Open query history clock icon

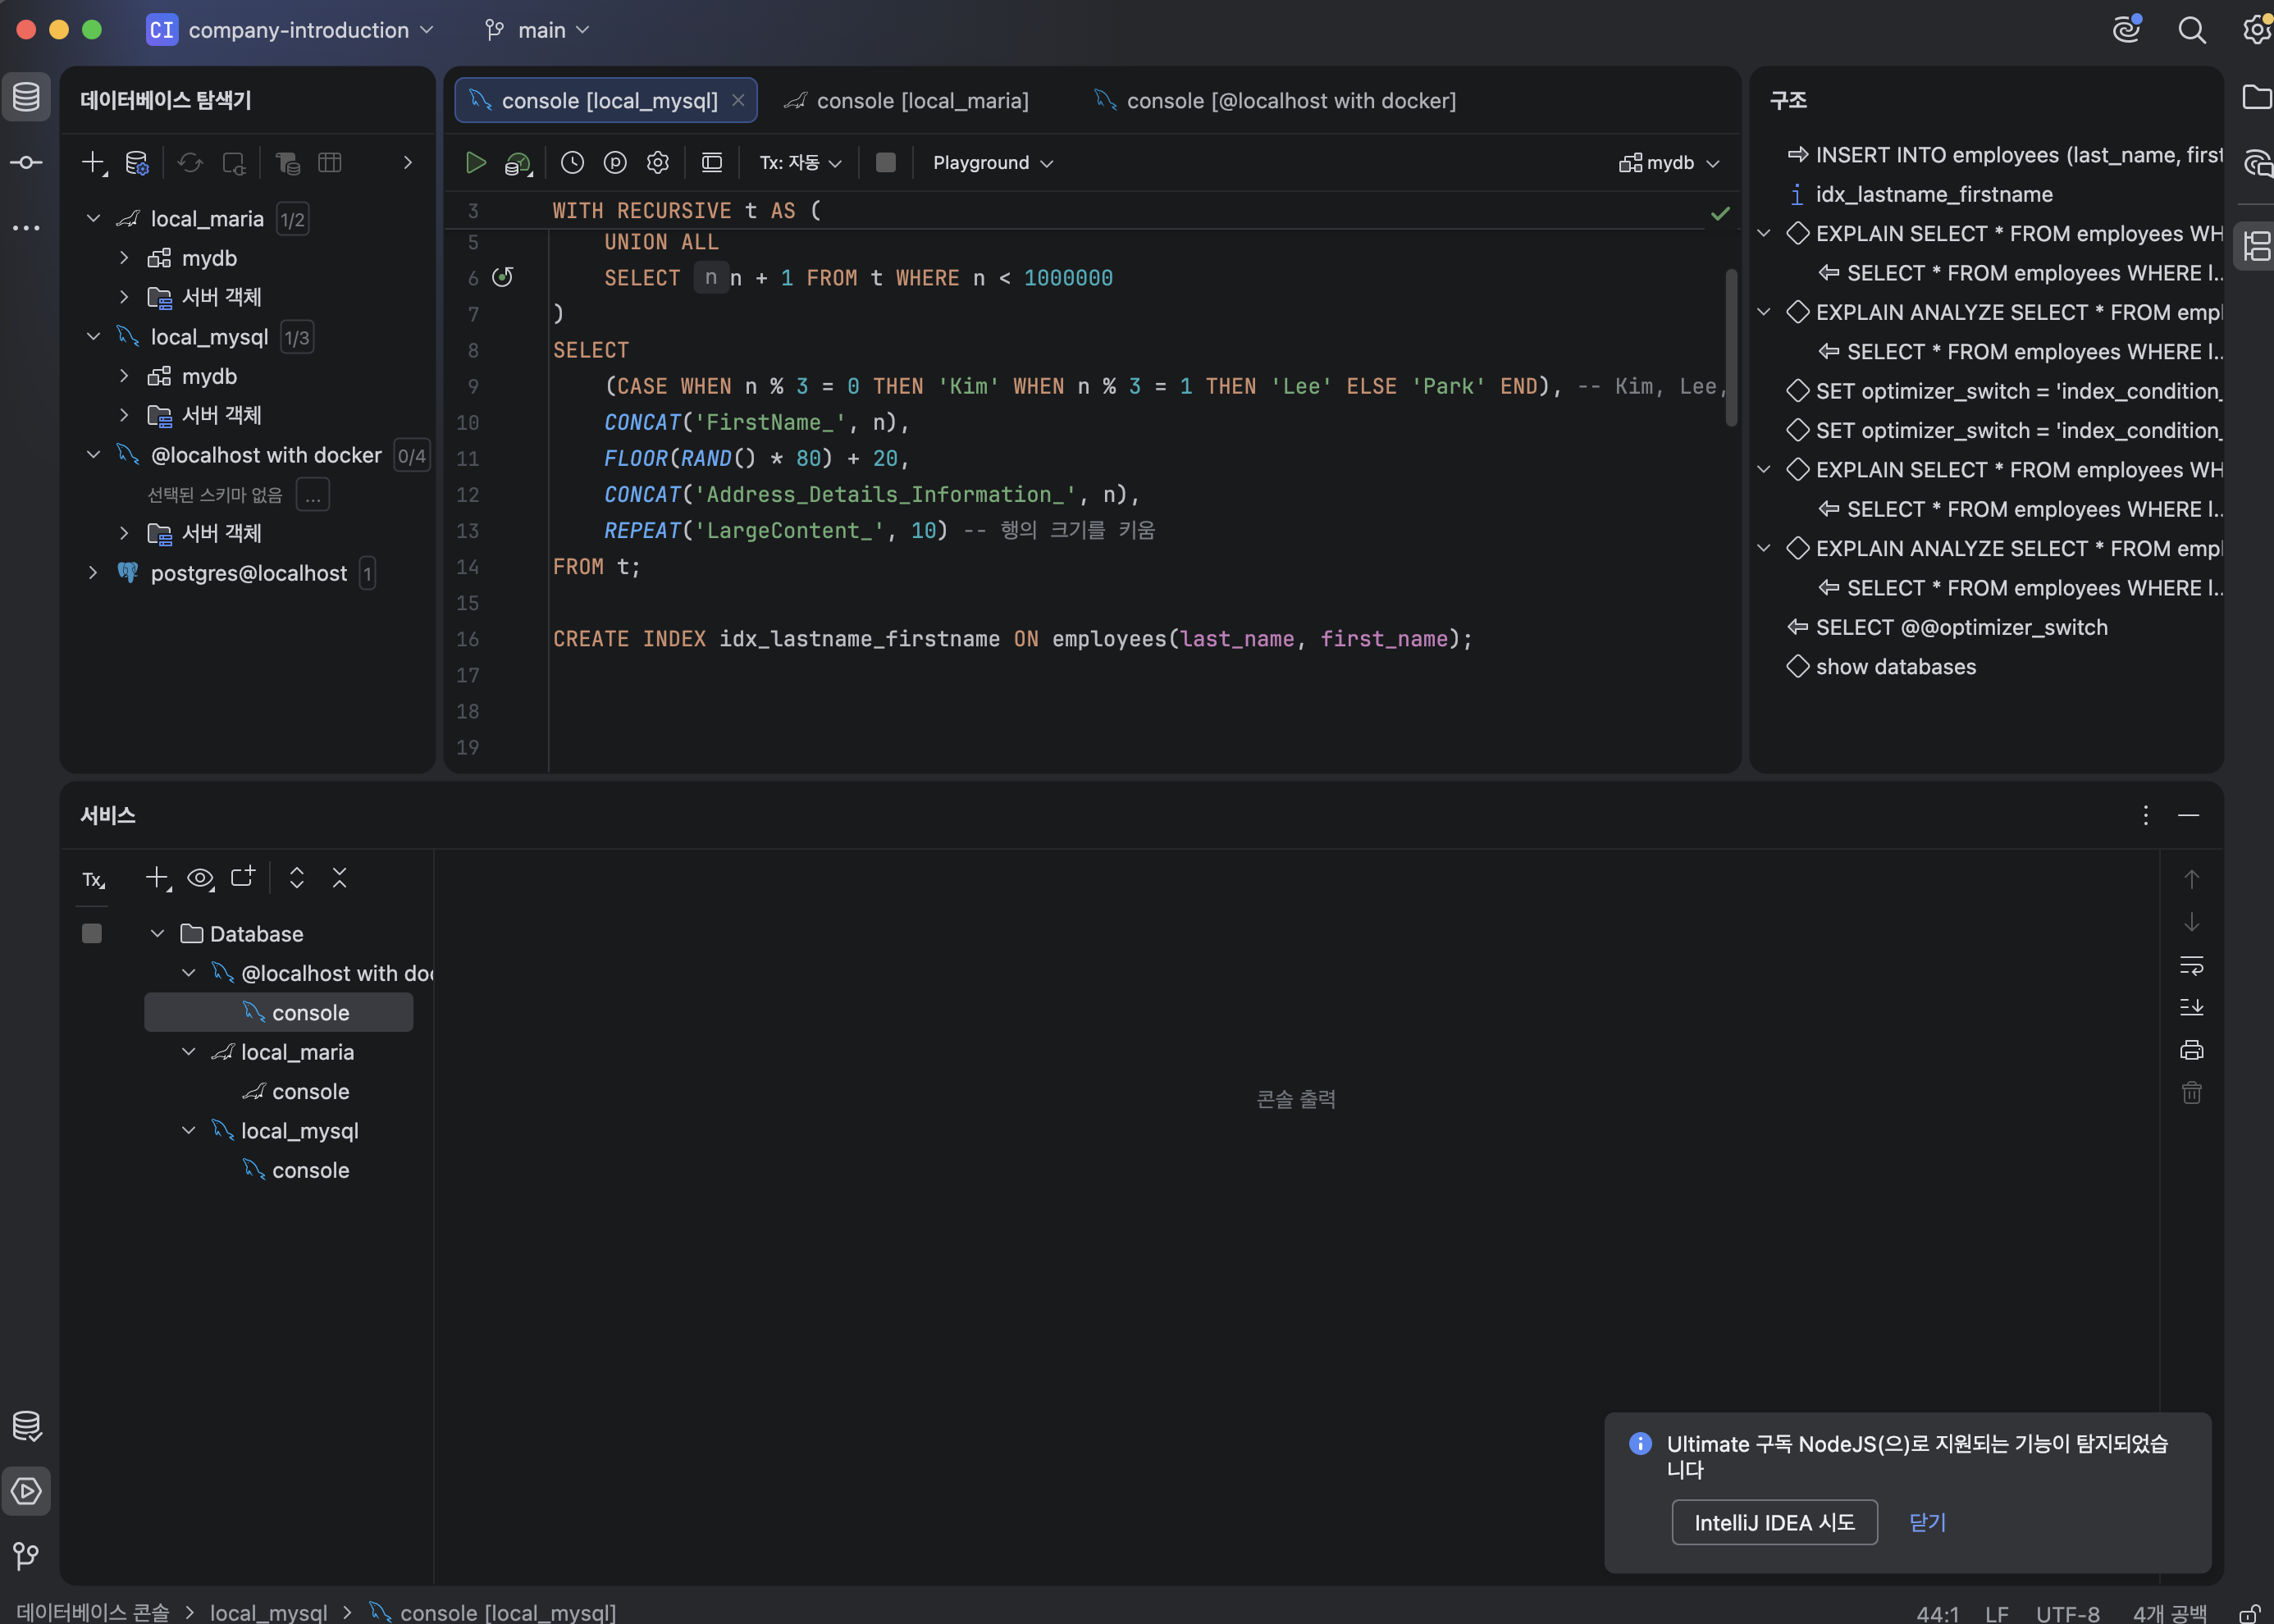572,163
